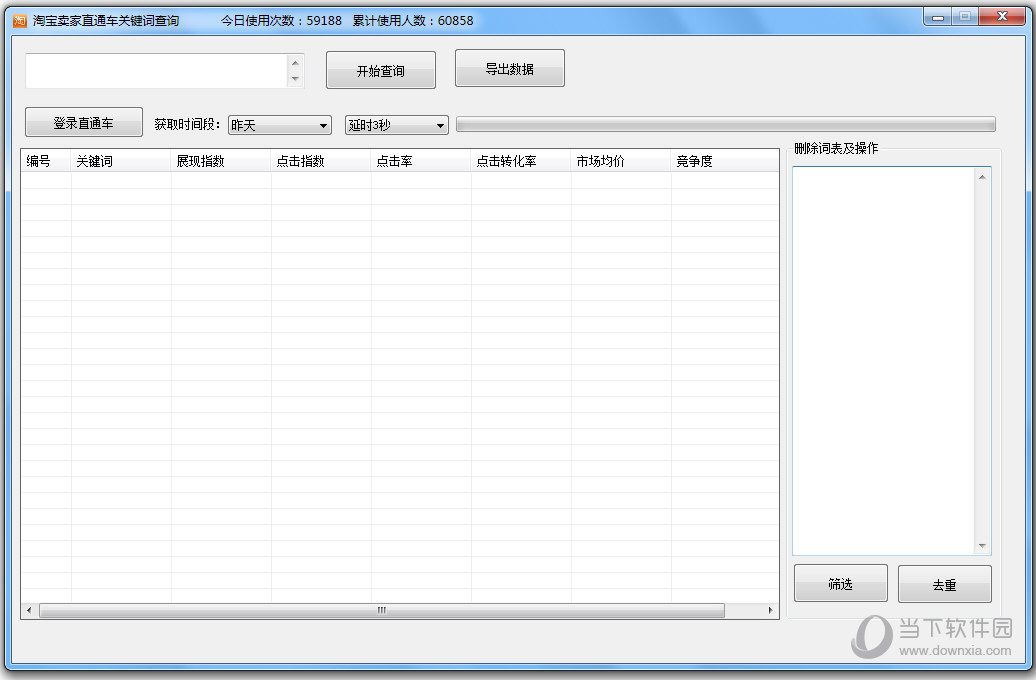This screenshot has width=1036, height=680.
Task: Click down arrow of keyword input scrollbar
Action: [x=295, y=79]
